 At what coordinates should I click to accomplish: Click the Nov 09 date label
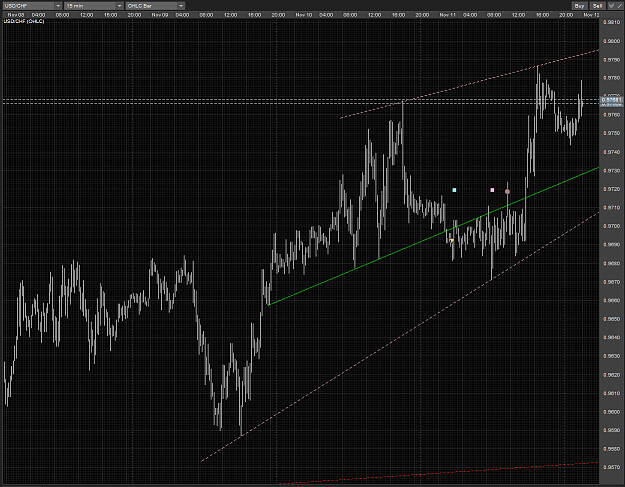click(159, 15)
